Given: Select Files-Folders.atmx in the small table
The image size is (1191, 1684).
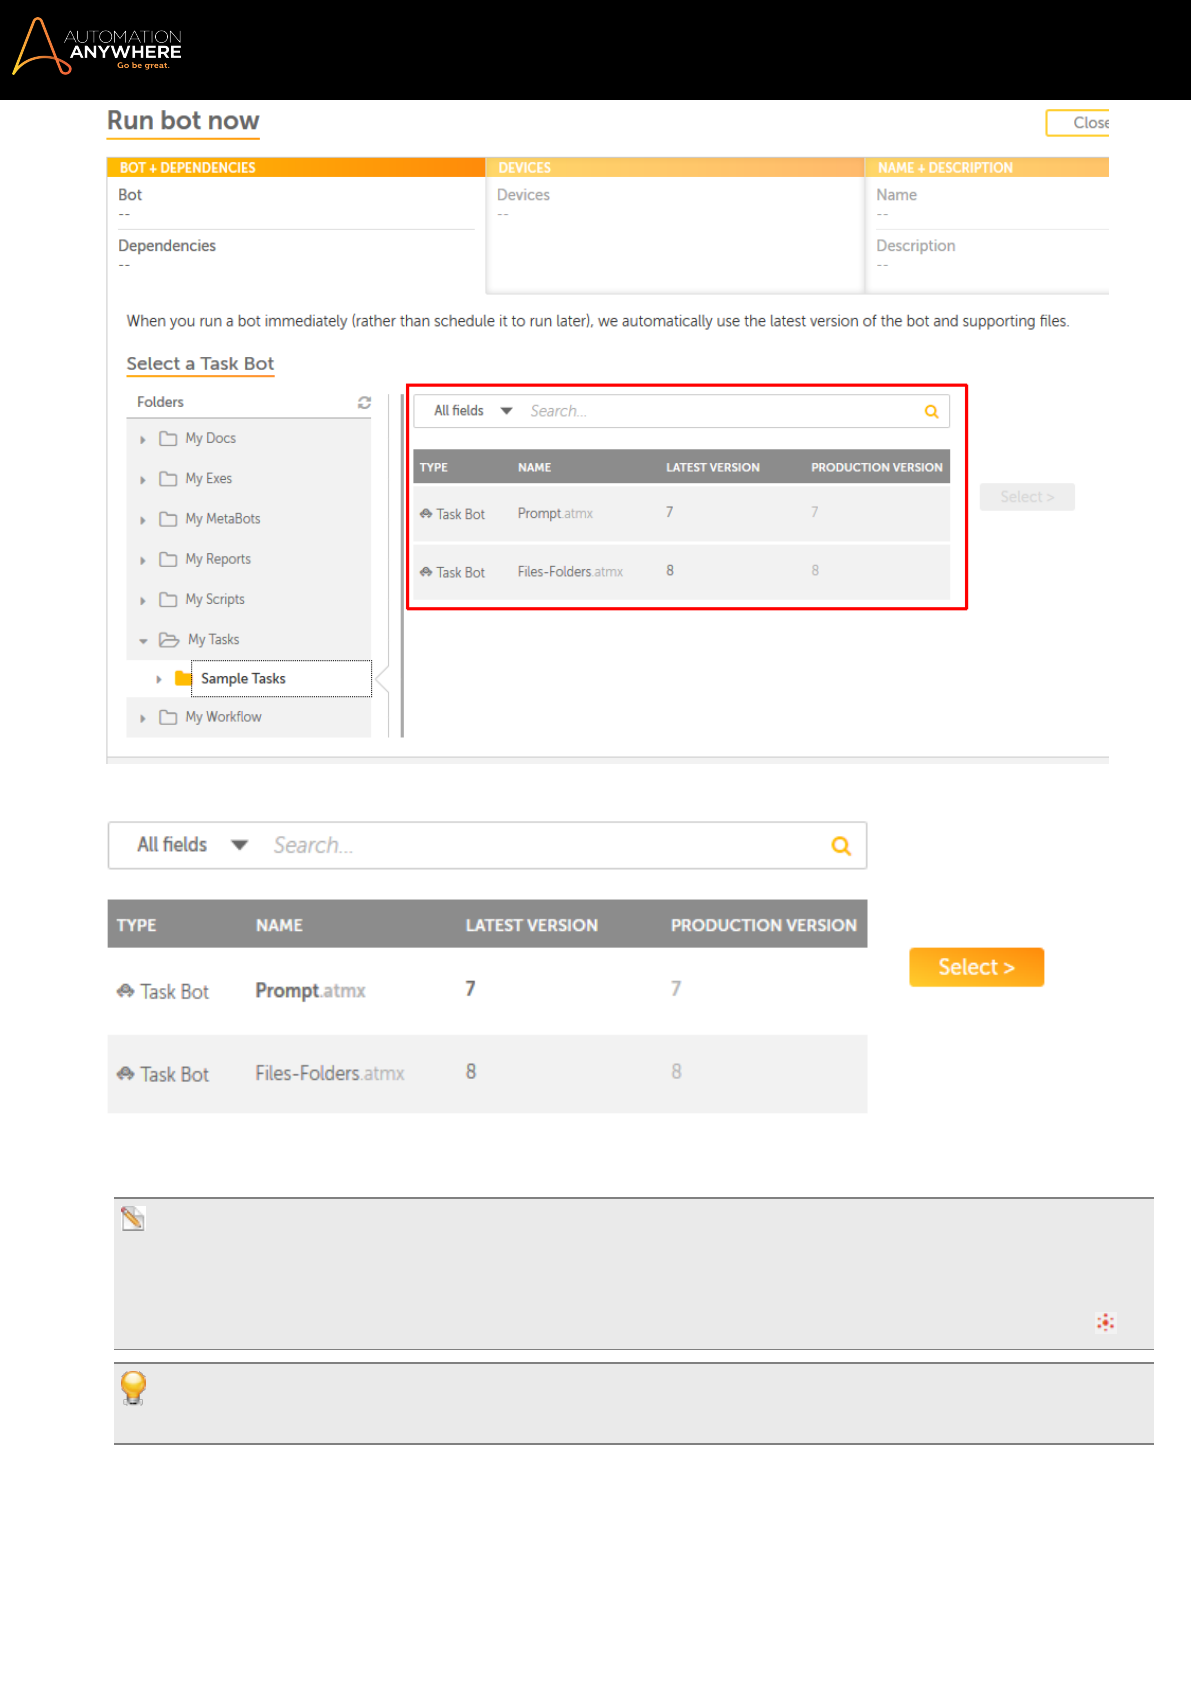Looking at the screenshot, I should (570, 571).
